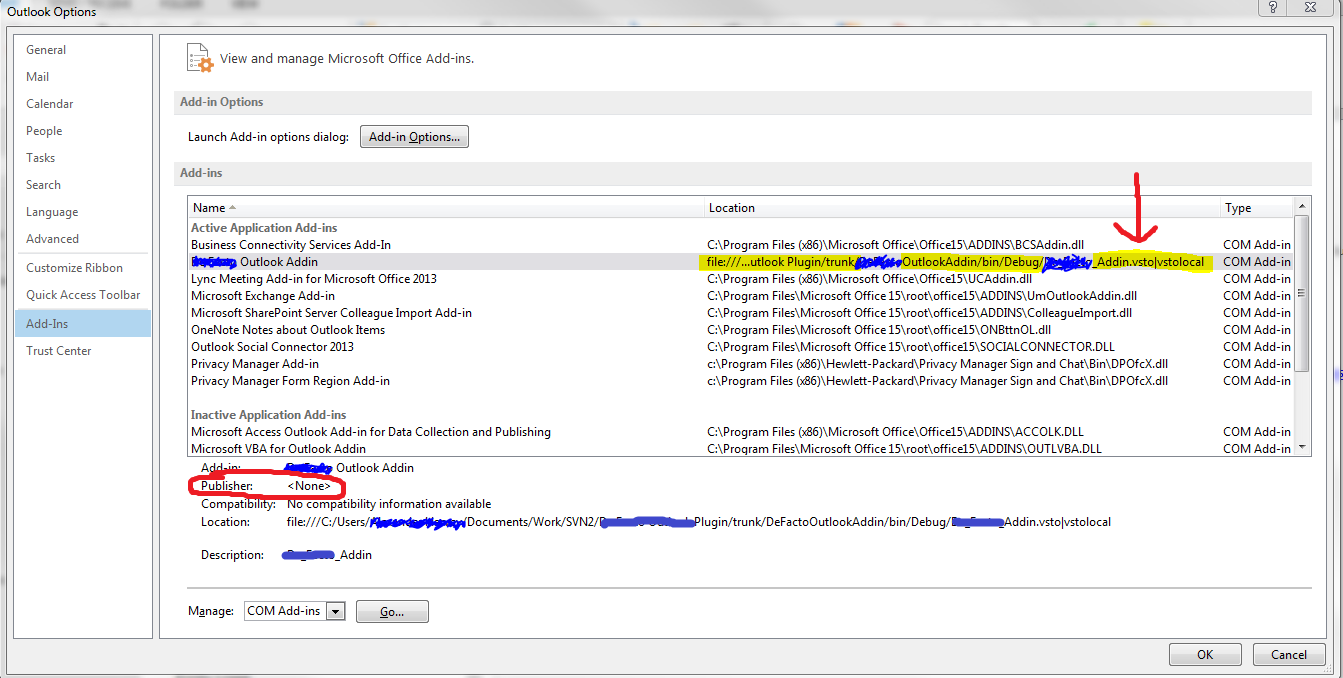Click the Publisher None value
The image size is (1343, 678).
tap(308, 486)
